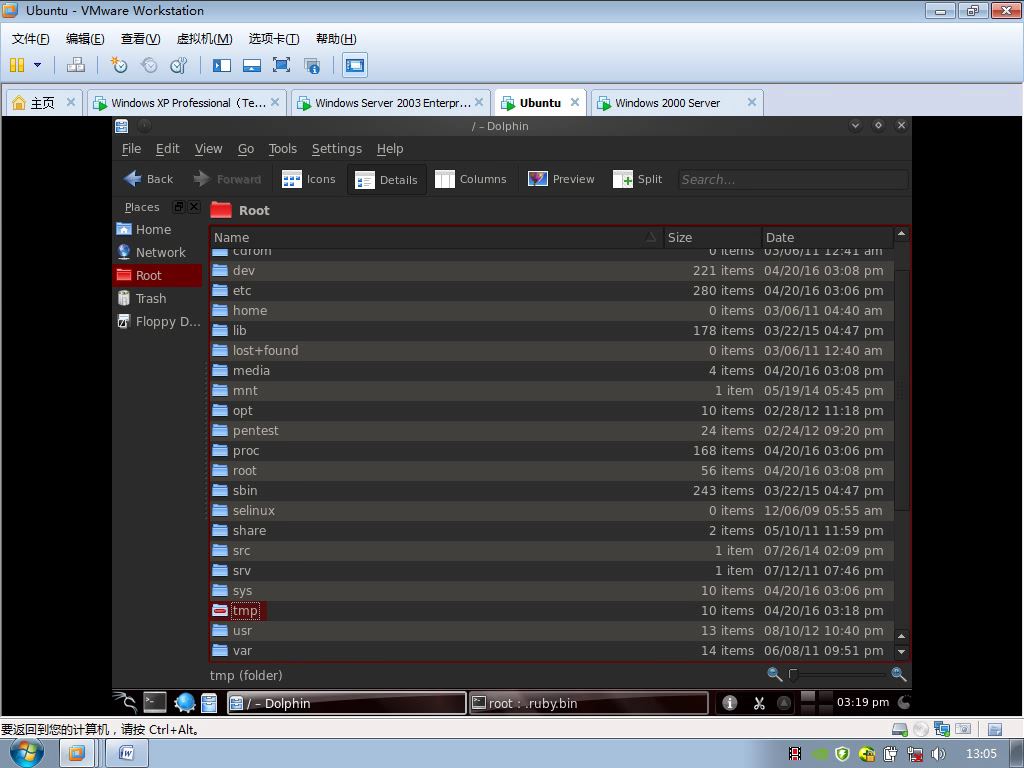The width and height of the screenshot is (1024, 768).
Task: Click zoom out magnifier icon
Action: coord(775,674)
